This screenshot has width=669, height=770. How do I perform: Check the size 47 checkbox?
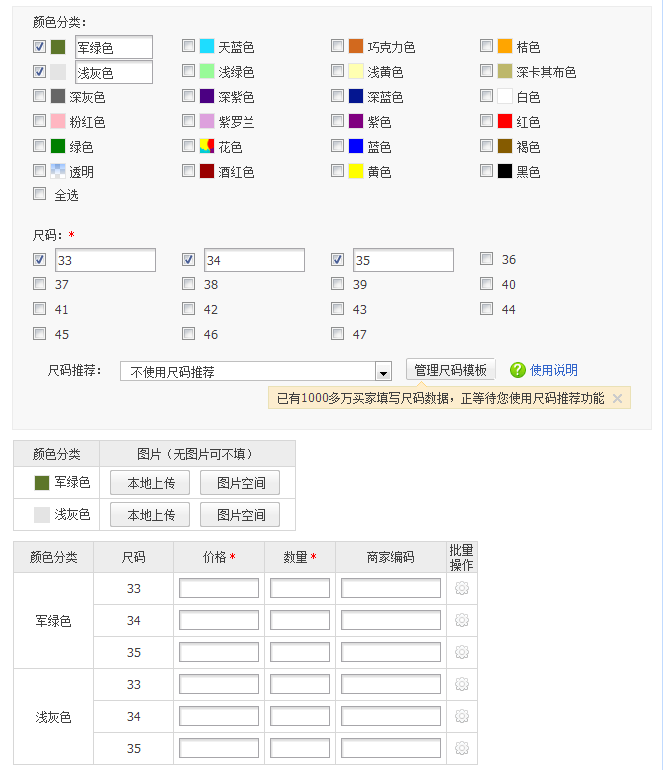tap(337, 333)
